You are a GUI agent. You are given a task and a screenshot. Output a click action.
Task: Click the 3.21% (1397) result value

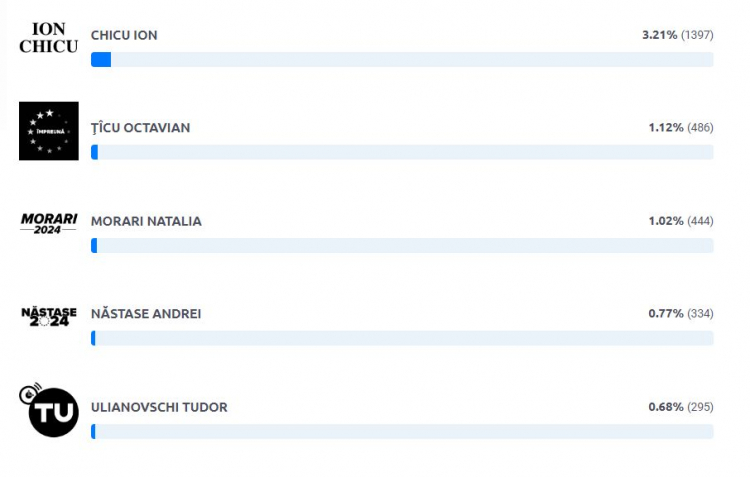click(677, 35)
